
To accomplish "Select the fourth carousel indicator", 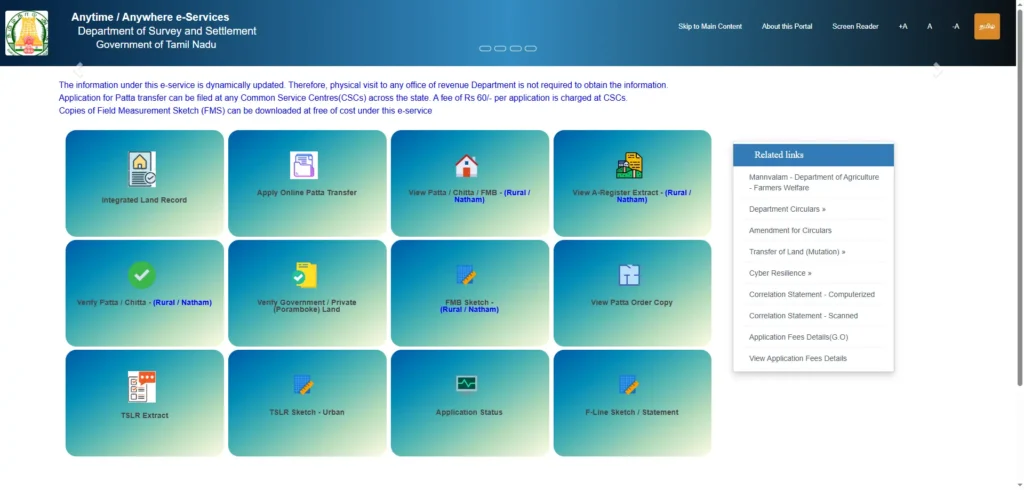I will (x=530, y=48).
